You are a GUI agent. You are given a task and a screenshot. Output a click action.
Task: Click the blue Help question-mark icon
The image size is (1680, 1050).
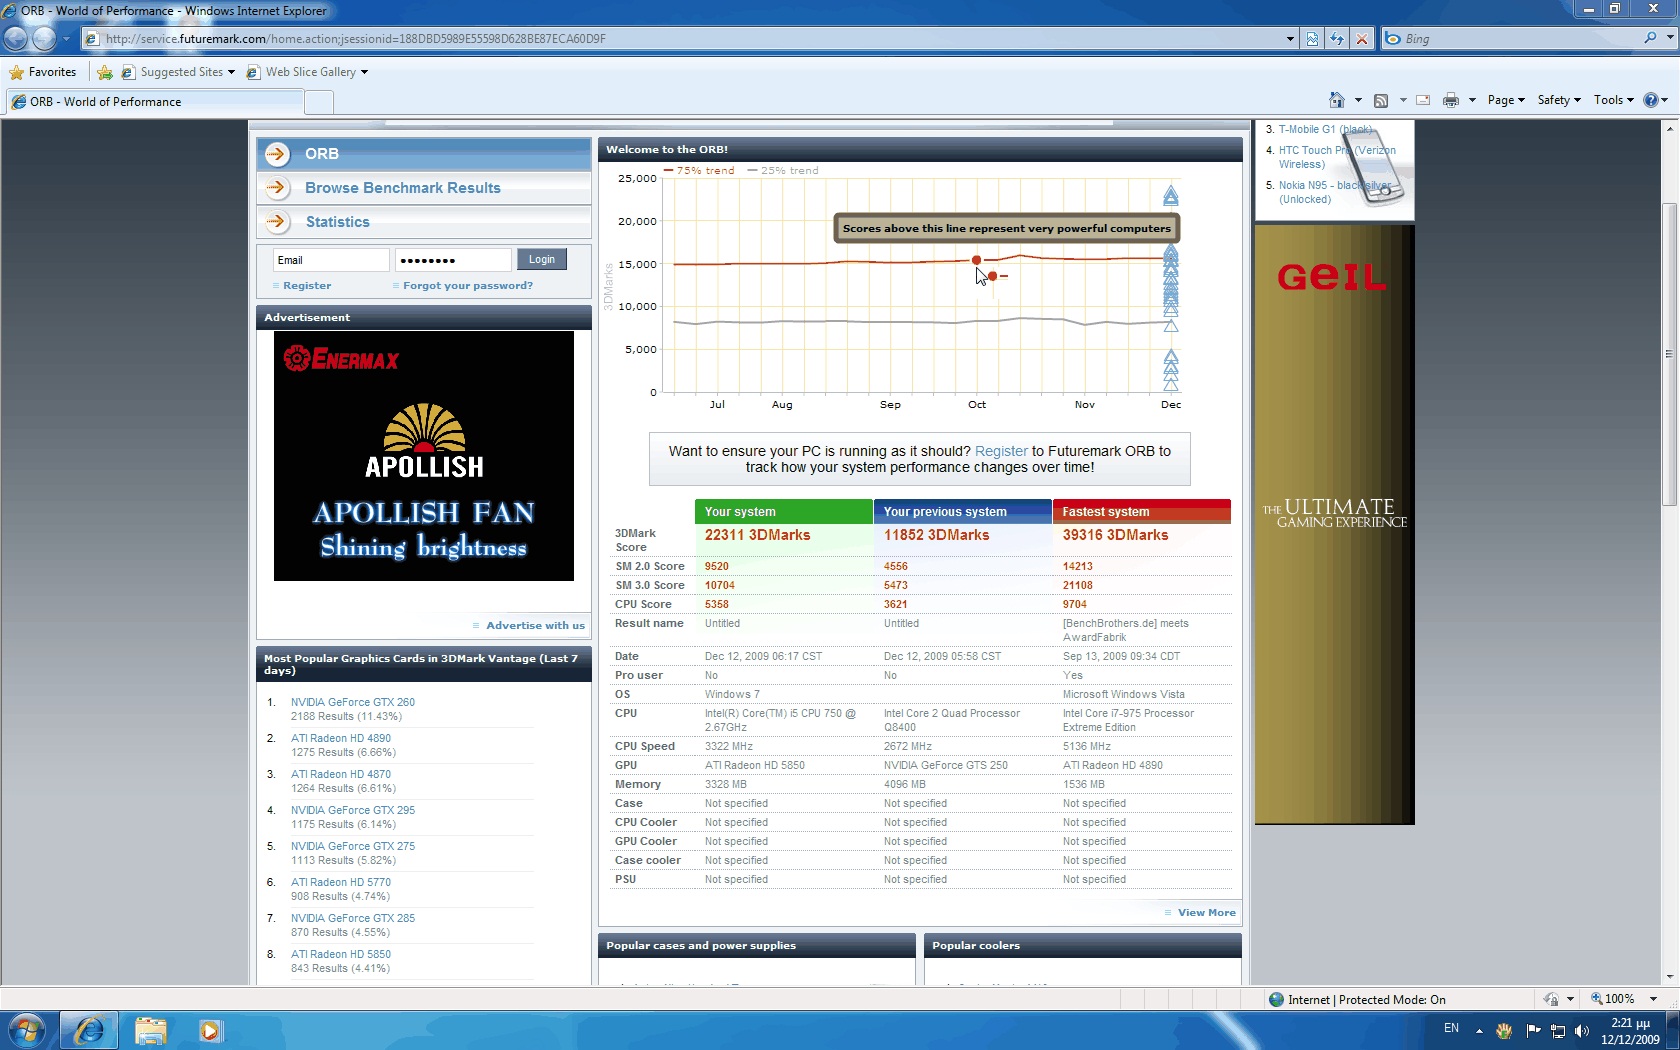coord(1650,100)
